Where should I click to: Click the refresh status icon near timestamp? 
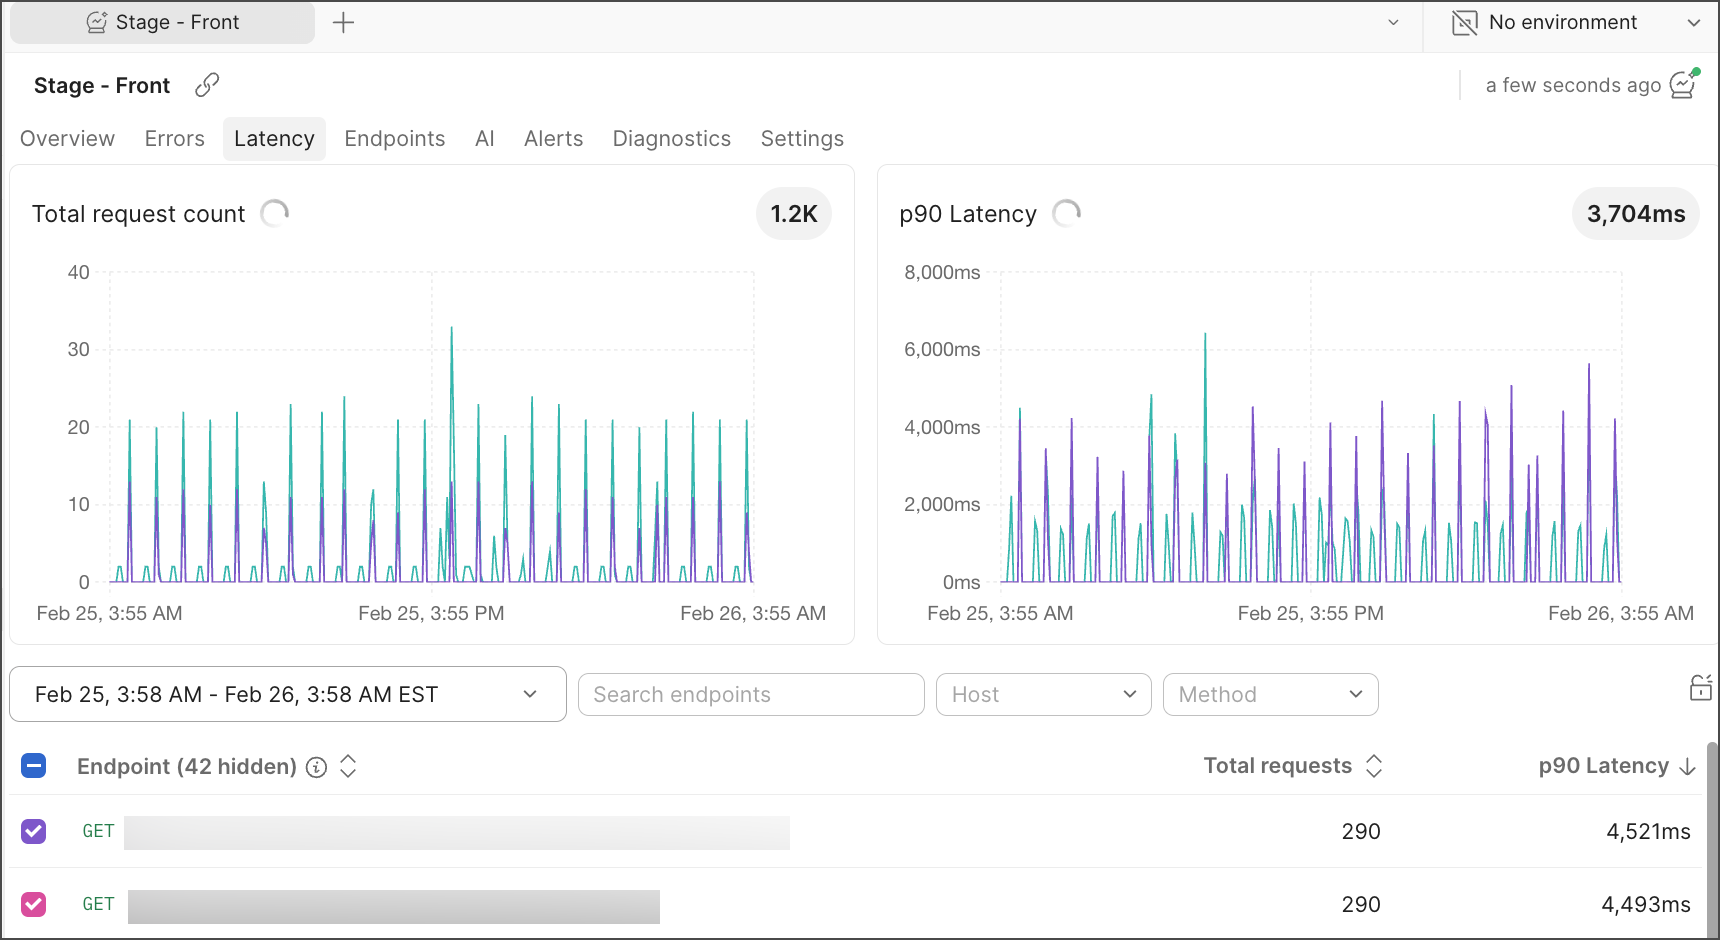[x=1684, y=84]
